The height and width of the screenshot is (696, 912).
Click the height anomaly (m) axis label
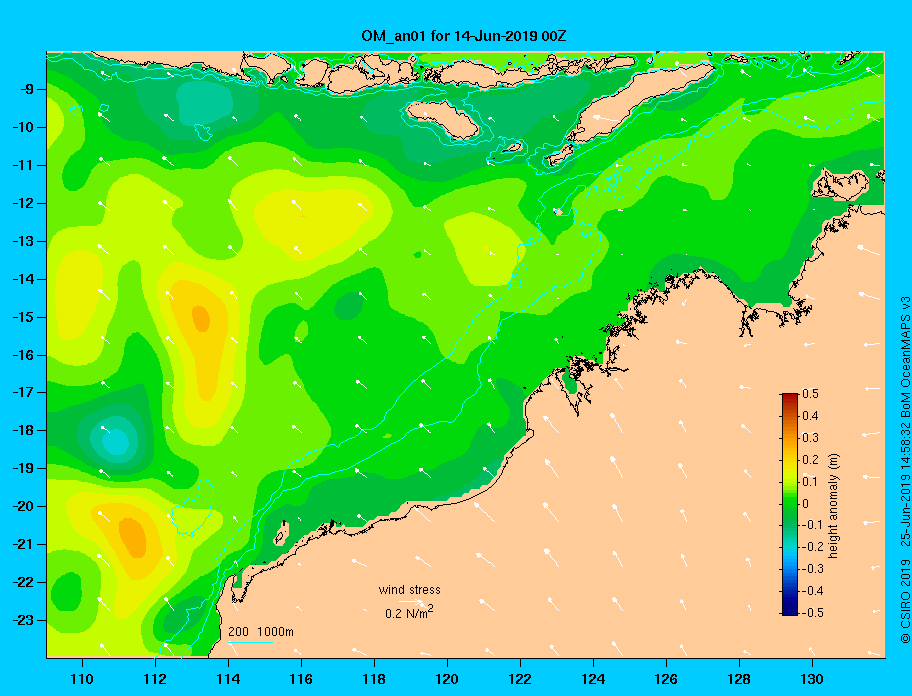833,505
